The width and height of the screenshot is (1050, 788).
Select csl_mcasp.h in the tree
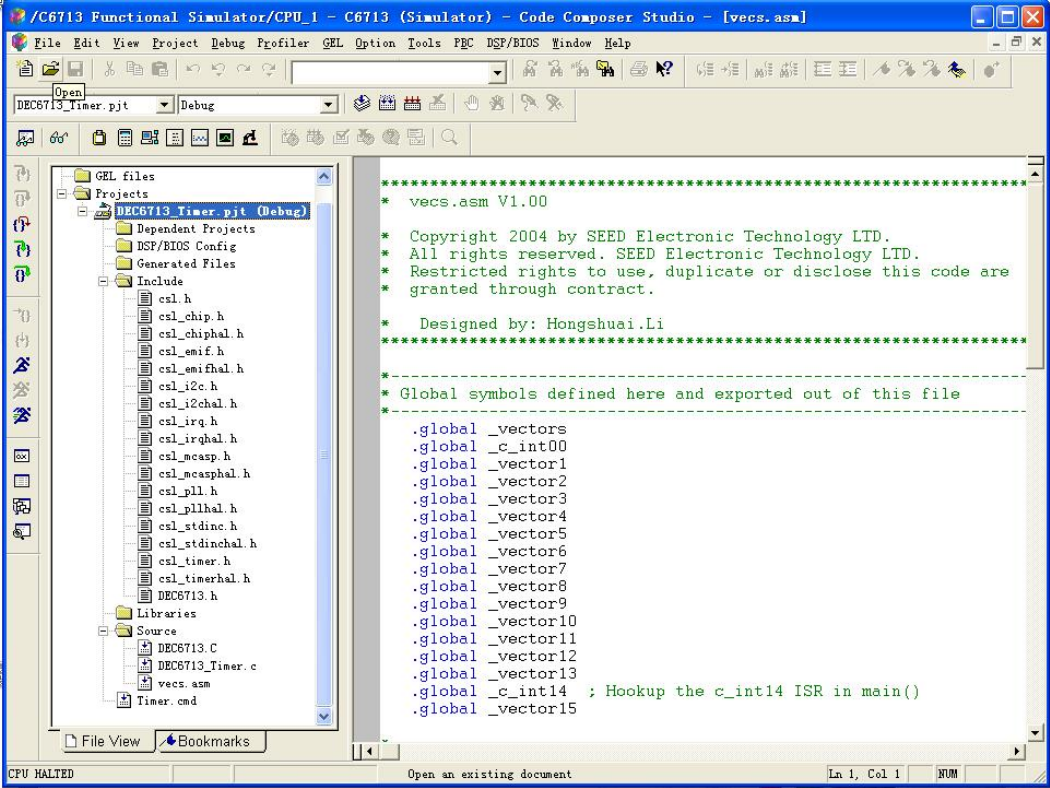pyautogui.click(x=194, y=456)
